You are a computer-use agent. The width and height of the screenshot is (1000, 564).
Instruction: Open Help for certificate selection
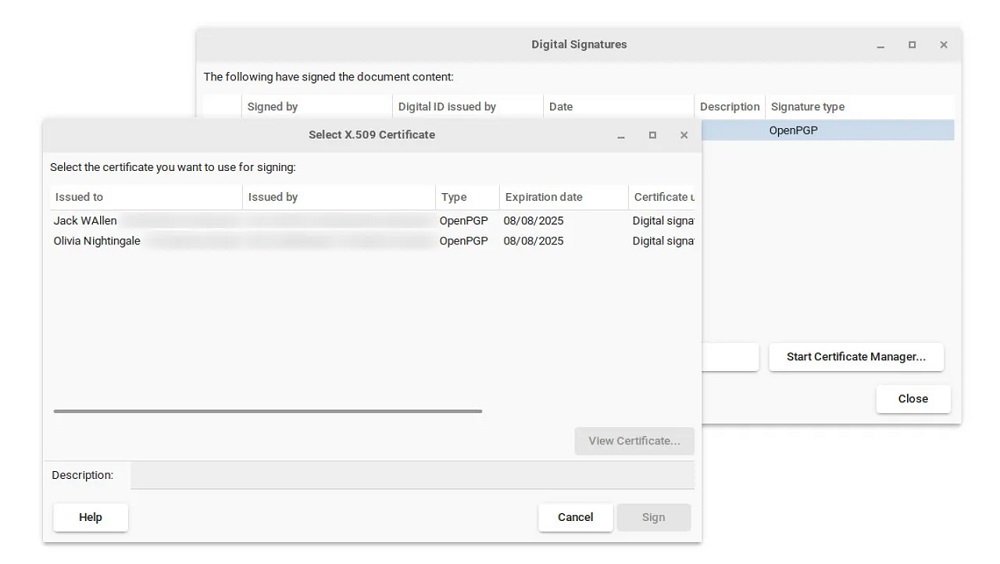point(90,517)
